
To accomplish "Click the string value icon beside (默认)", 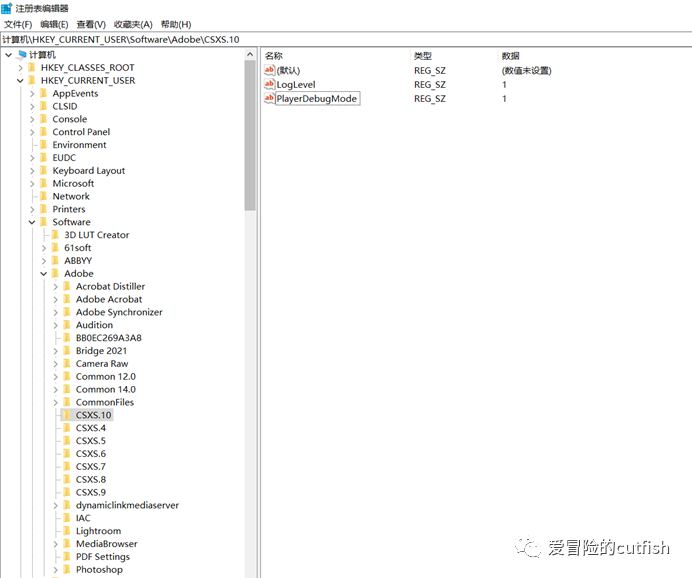I will point(269,70).
